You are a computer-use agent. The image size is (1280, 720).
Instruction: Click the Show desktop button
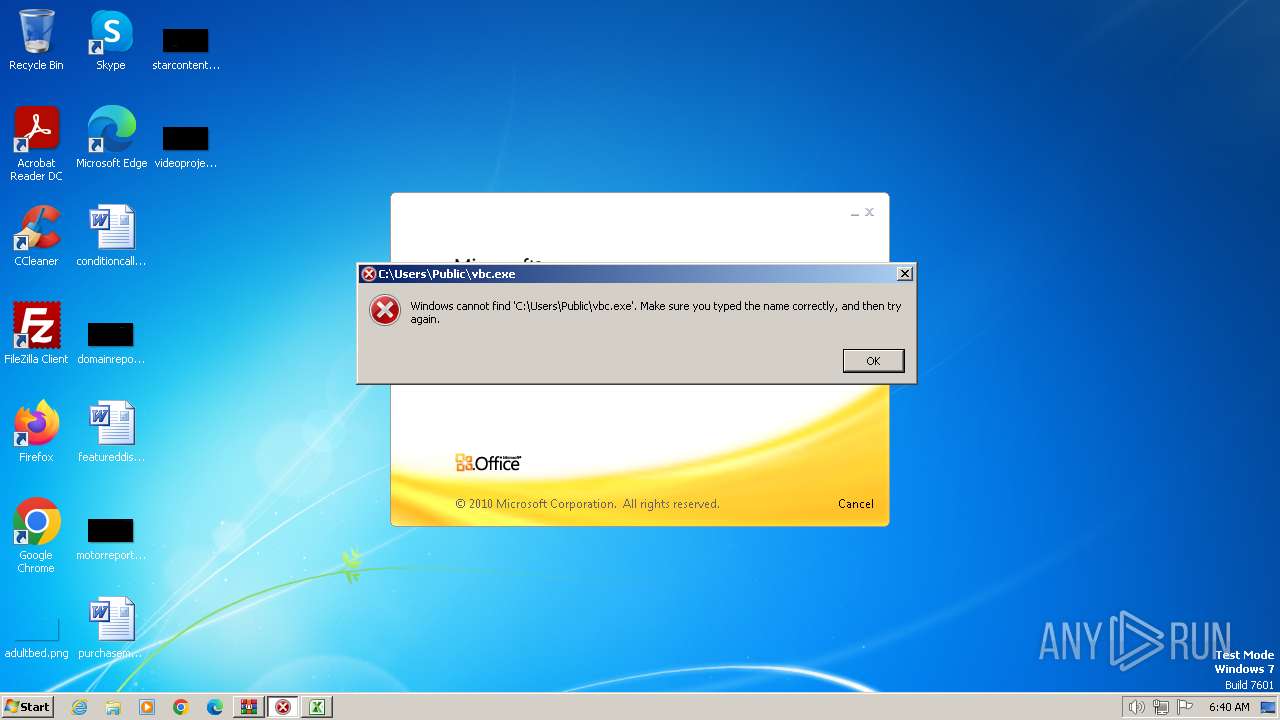pyautogui.click(x=1268, y=707)
